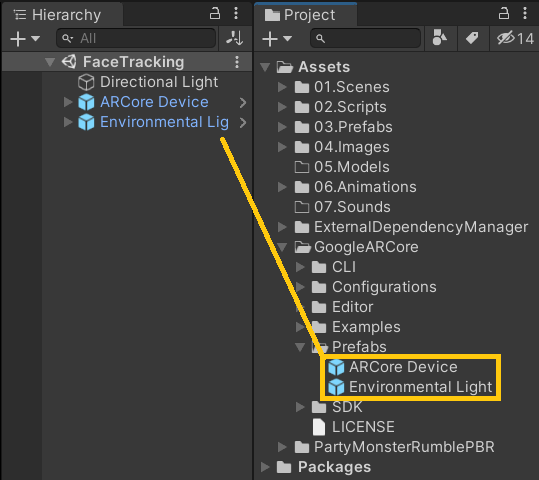539x480 pixels.
Task: Collapse the FaceTracking scene foldout
Action: [x=50, y=62]
